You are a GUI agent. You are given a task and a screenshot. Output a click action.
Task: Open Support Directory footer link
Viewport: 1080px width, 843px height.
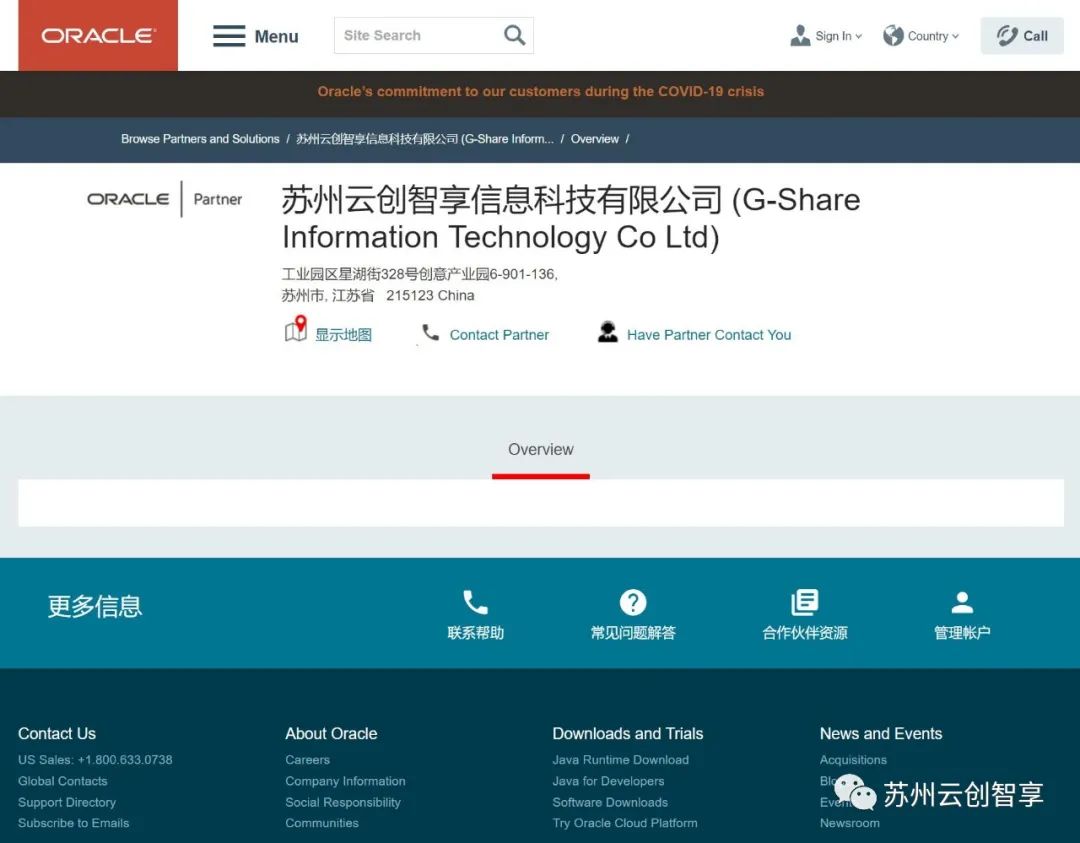[x=67, y=802]
